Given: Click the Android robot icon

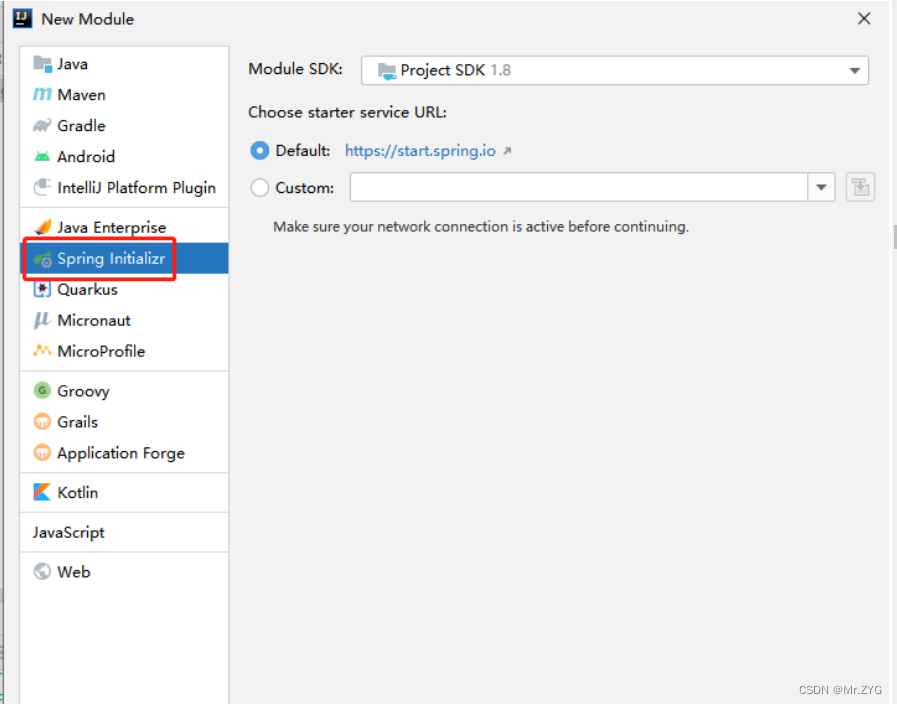Looking at the screenshot, I should [x=42, y=156].
